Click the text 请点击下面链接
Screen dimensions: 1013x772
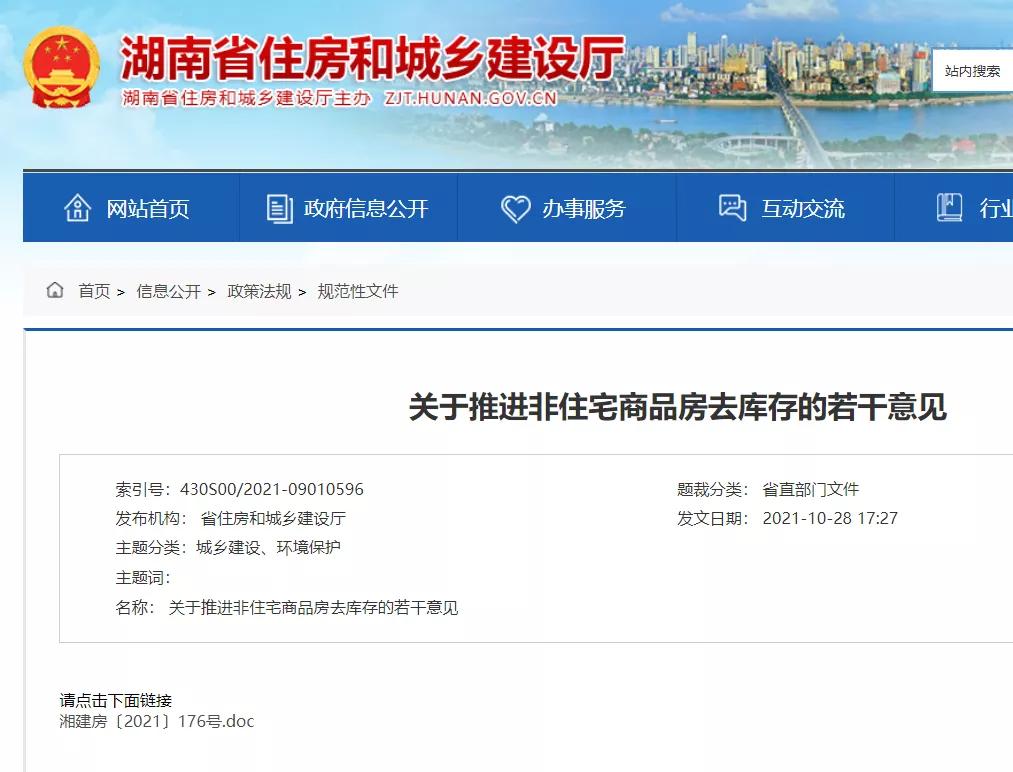116,700
